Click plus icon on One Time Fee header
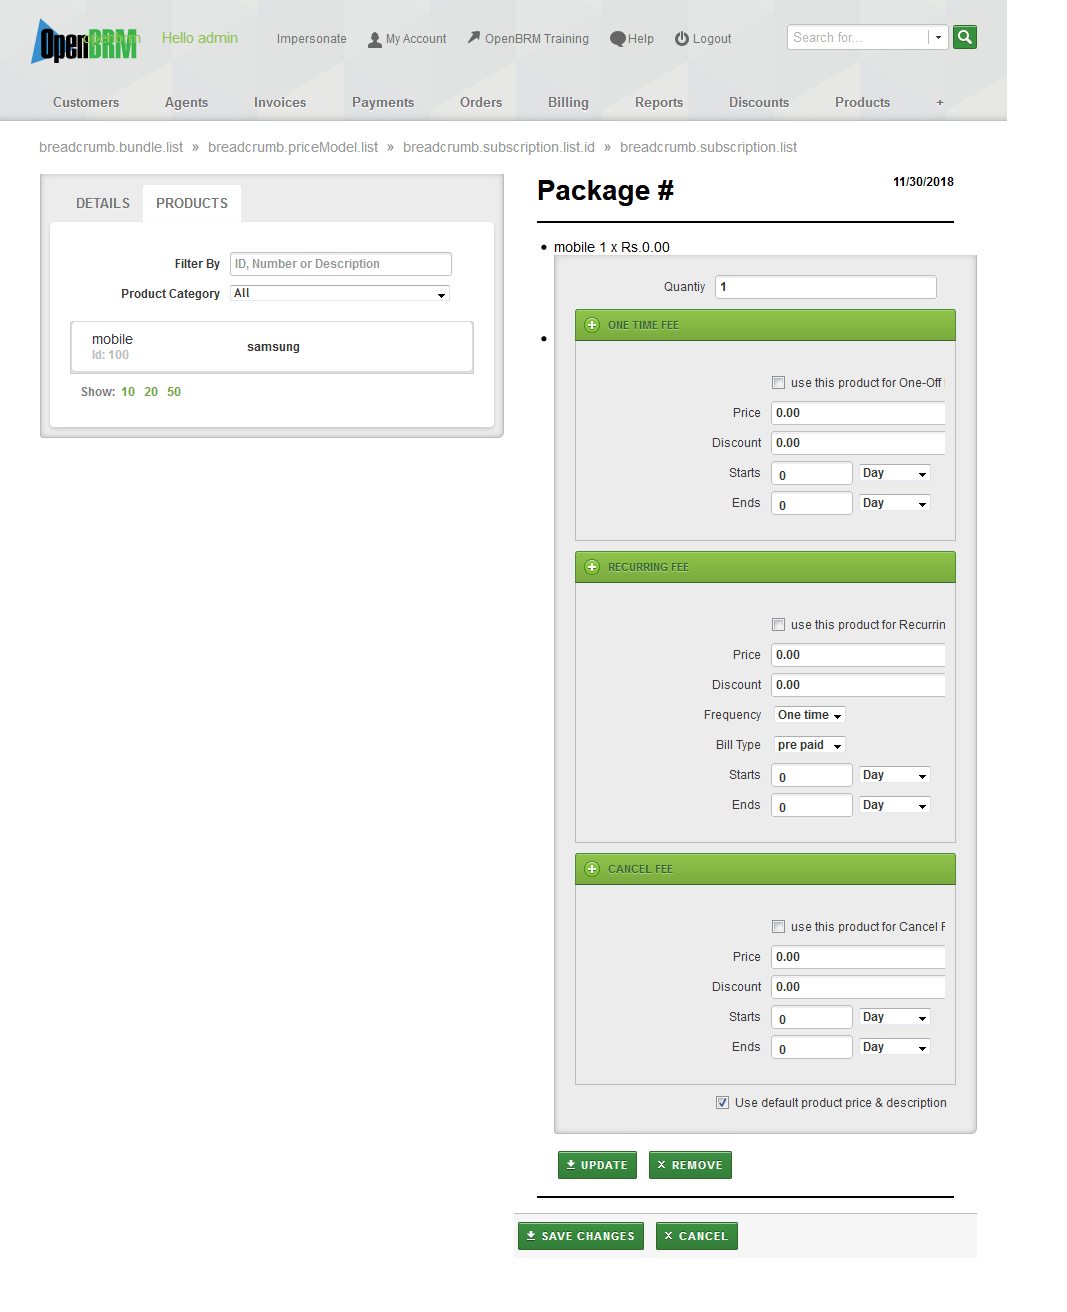1067x1312 pixels. point(592,325)
